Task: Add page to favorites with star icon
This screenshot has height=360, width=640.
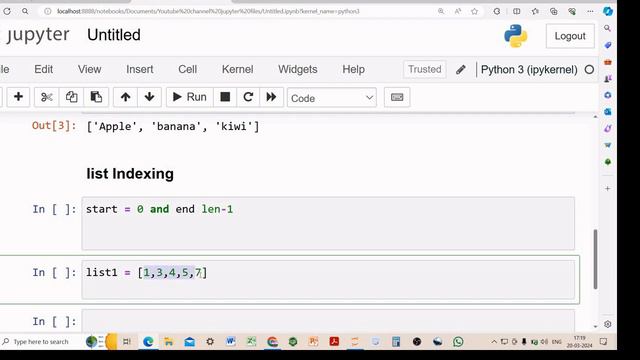Action: tap(474, 11)
